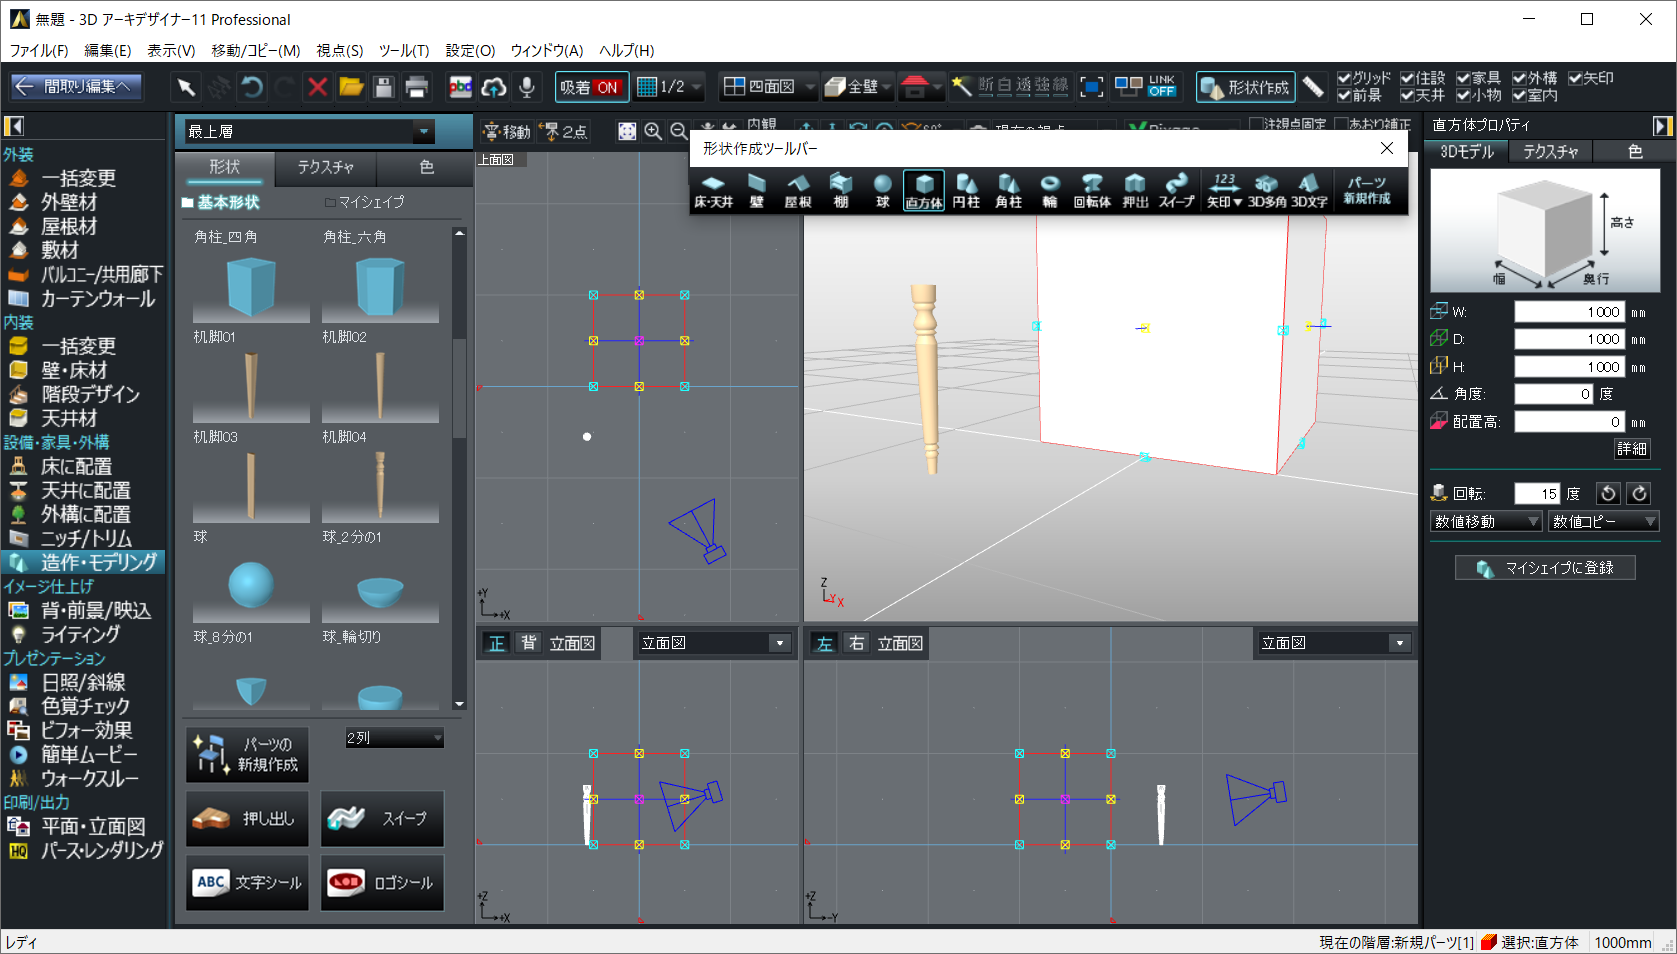Screen dimensions: 1677x954
Task: Select the 3D文字 text tool
Action: (x=1308, y=190)
